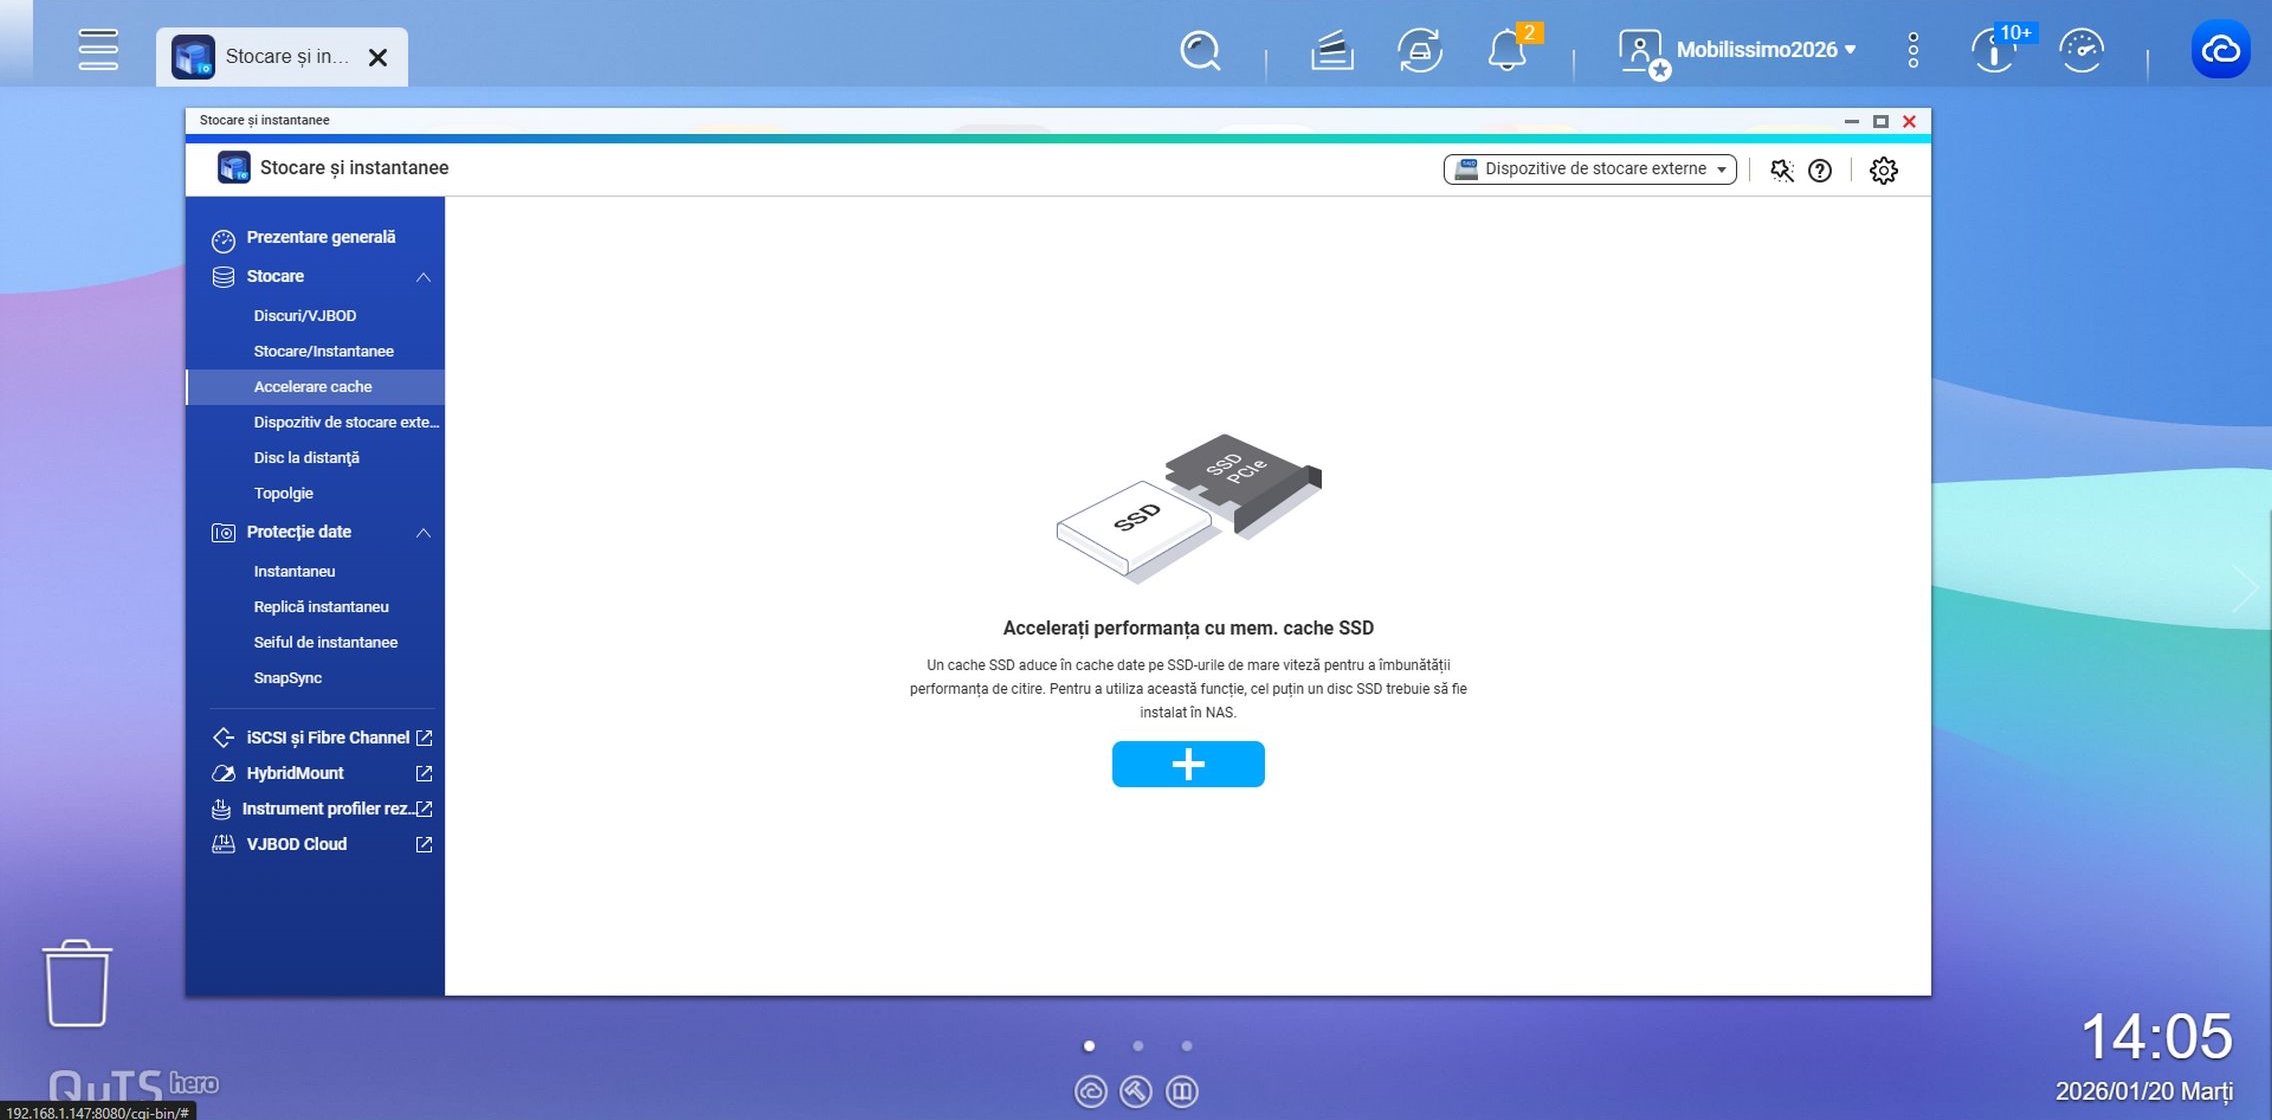Viewport: 2272px width, 1120px height.
Task: Open the Trash bin on desktop
Action: pos(77,983)
